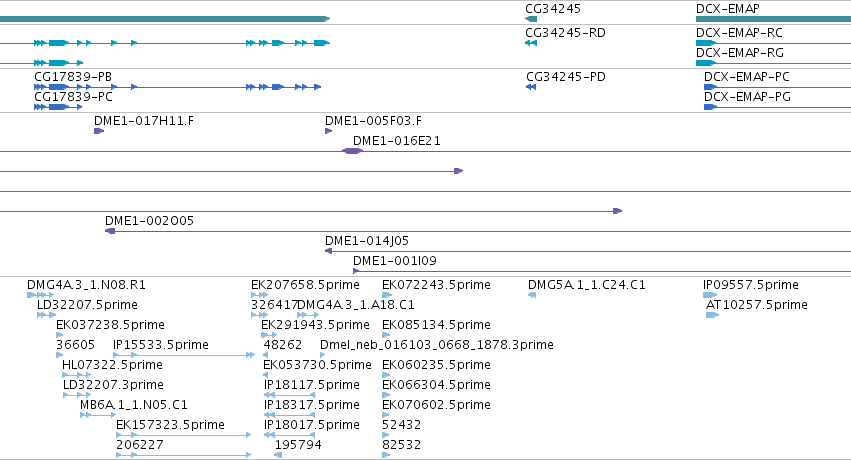The image size is (851, 460).
Task: Click the DCX-EMAP-PC protein label
Action: pyautogui.click(x=747, y=76)
